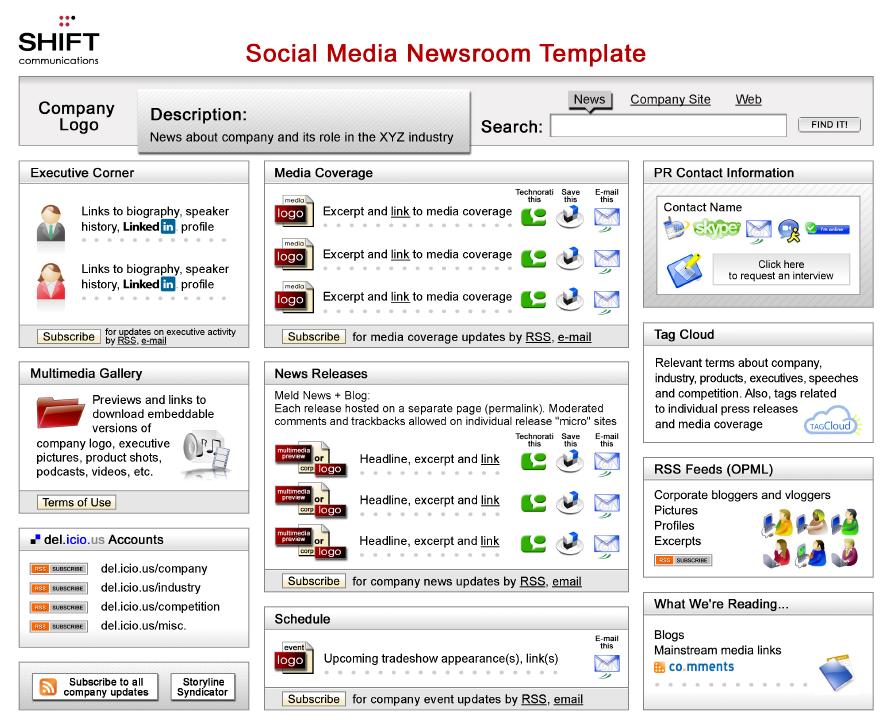Click the I'm online status badge
Viewport: 891px width, 726px height.
click(x=827, y=229)
